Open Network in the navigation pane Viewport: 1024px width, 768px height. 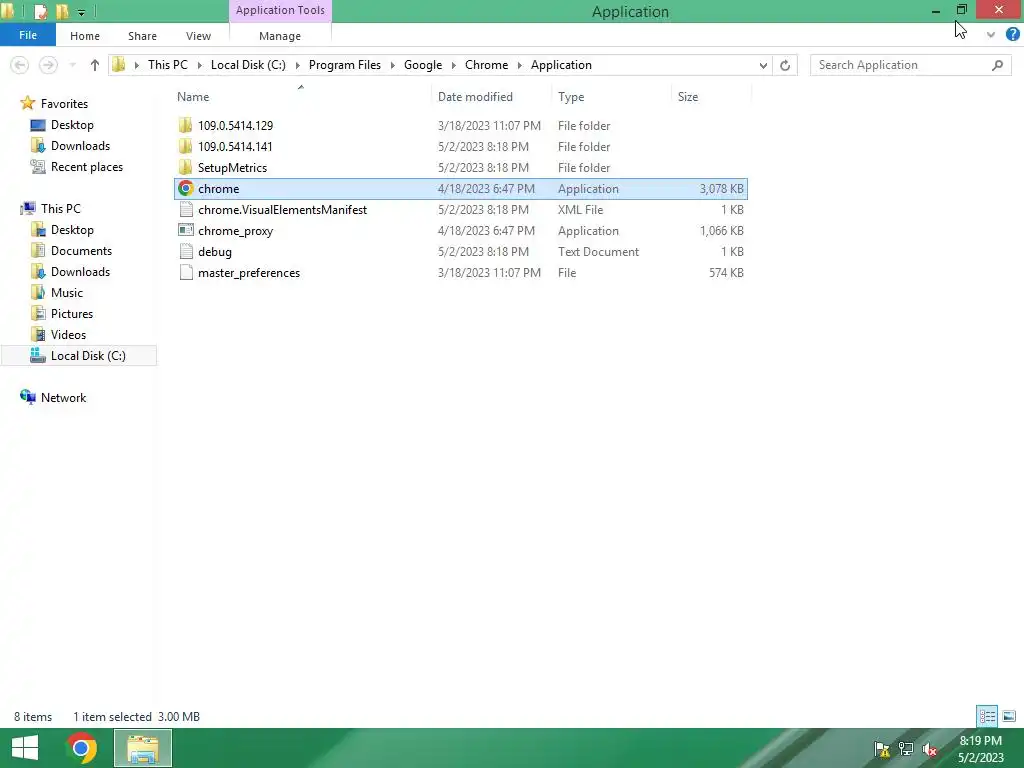tap(63, 398)
